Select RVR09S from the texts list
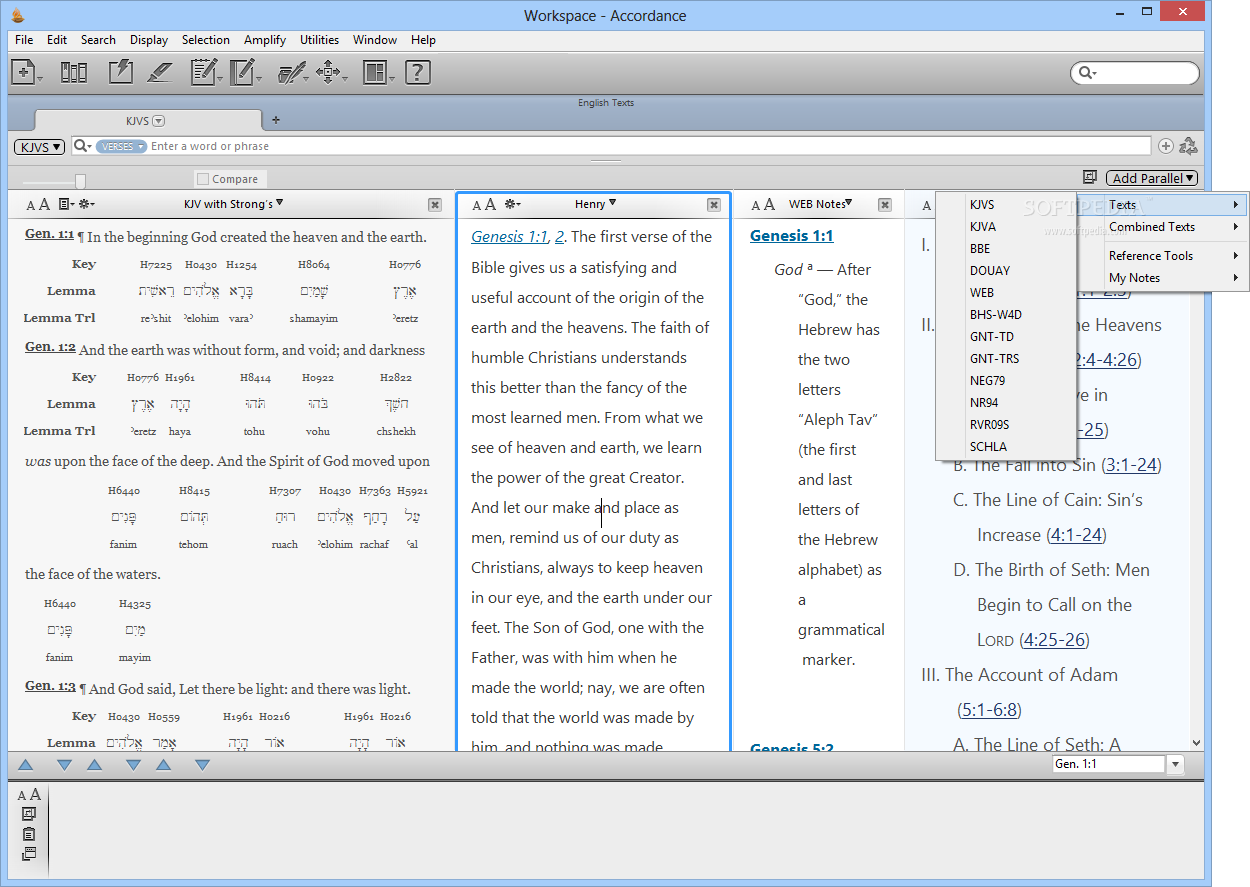The width and height of the screenshot is (1250, 887). (x=1006, y=424)
